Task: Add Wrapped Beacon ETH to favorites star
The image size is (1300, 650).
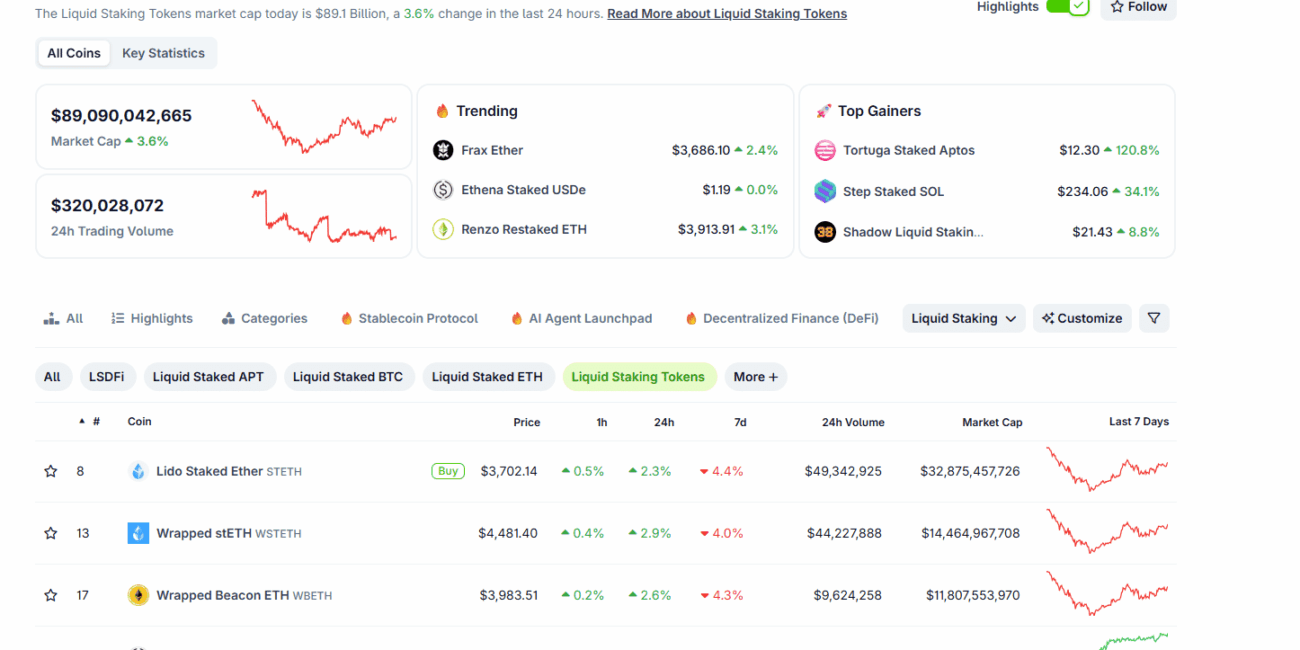Action: (x=51, y=595)
